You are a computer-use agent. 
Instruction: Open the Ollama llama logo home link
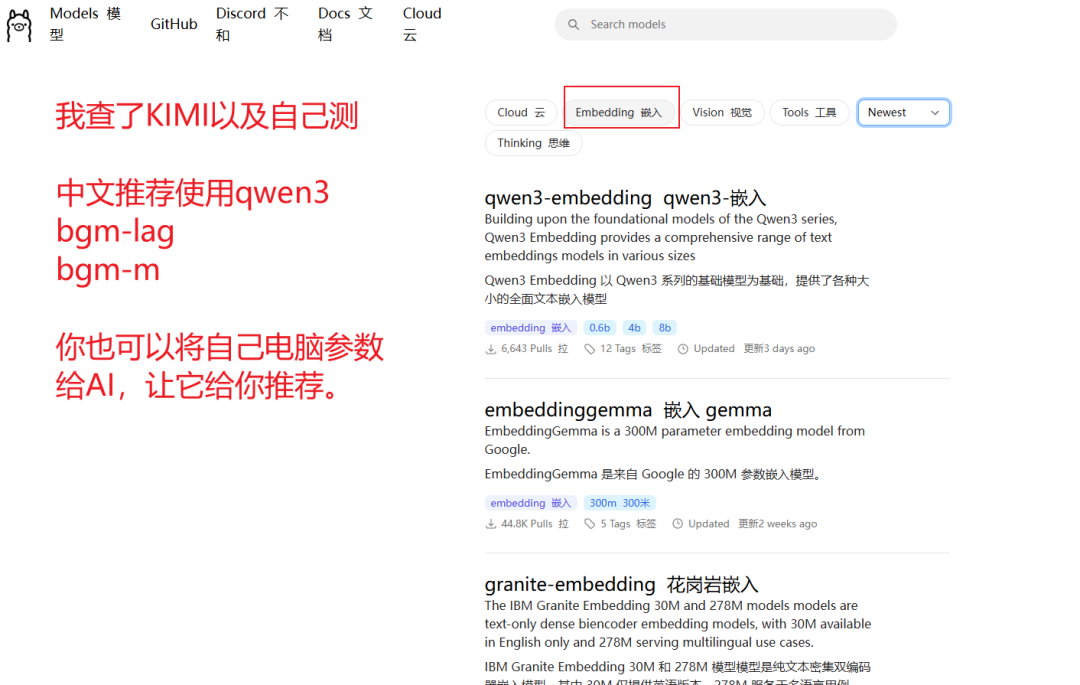(19, 25)
